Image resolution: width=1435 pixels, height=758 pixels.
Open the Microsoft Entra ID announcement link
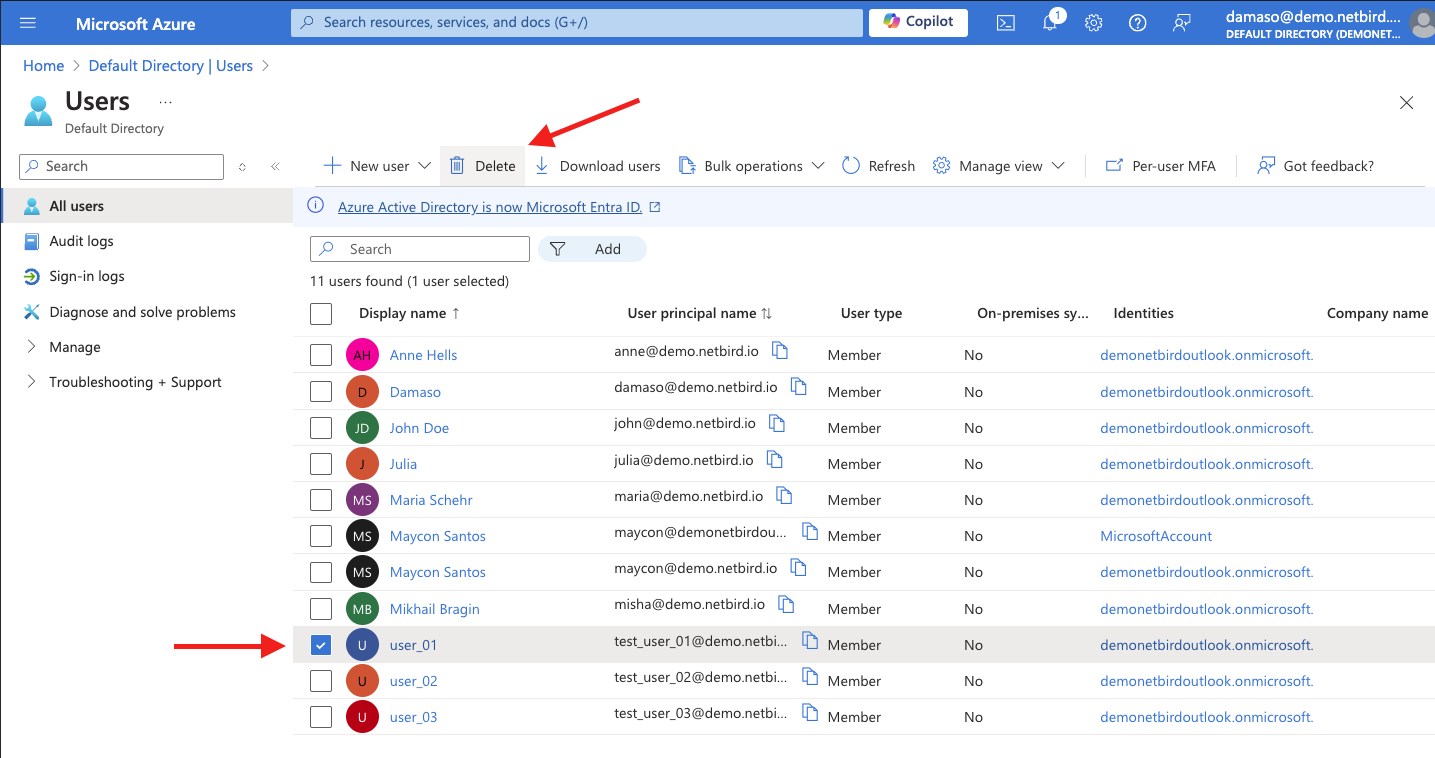tap(490, 207)
